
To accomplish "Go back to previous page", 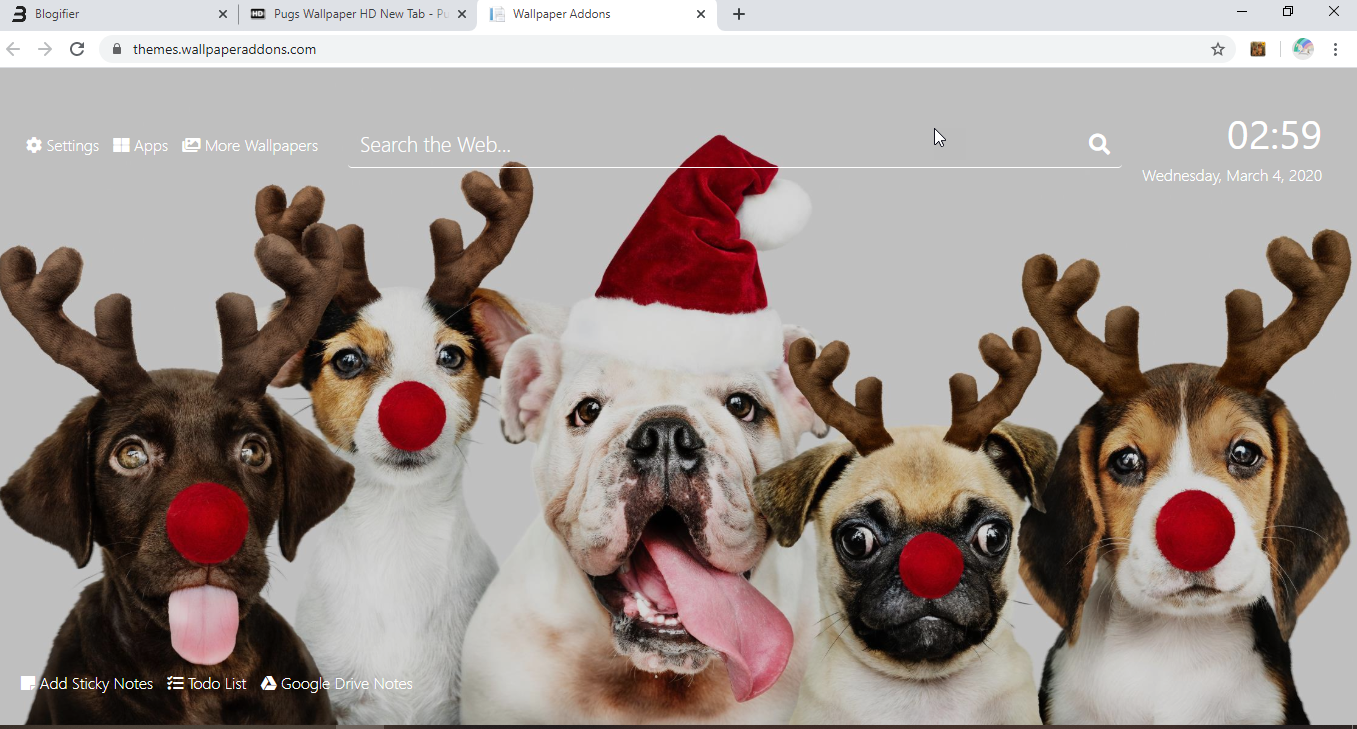I will point(14,49).
